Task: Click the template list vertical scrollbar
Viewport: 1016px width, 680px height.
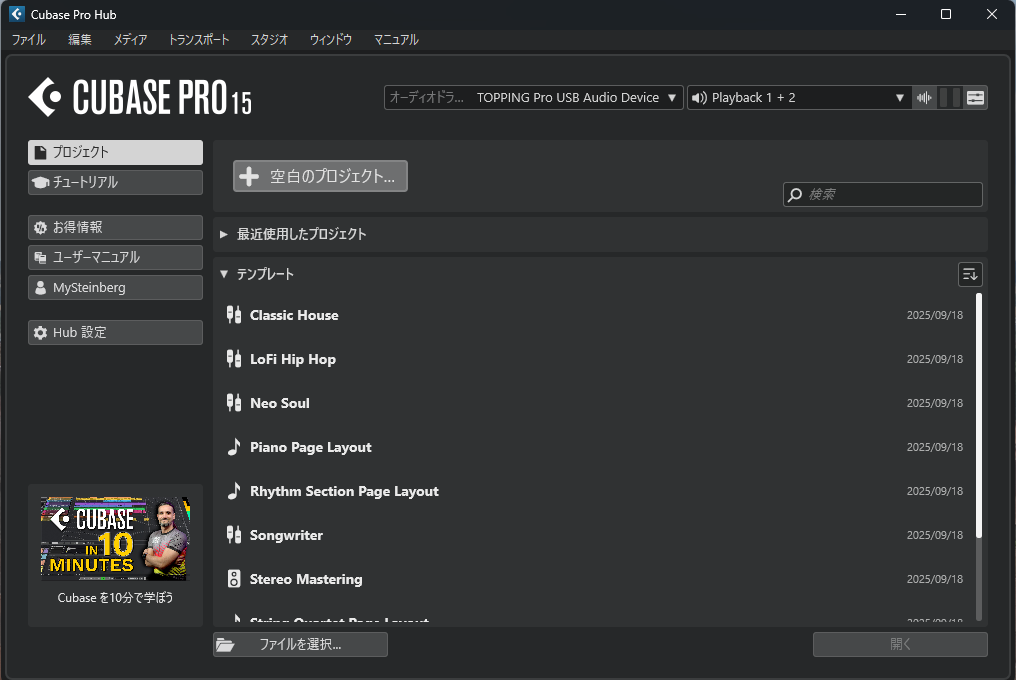Action: point(979,415)
